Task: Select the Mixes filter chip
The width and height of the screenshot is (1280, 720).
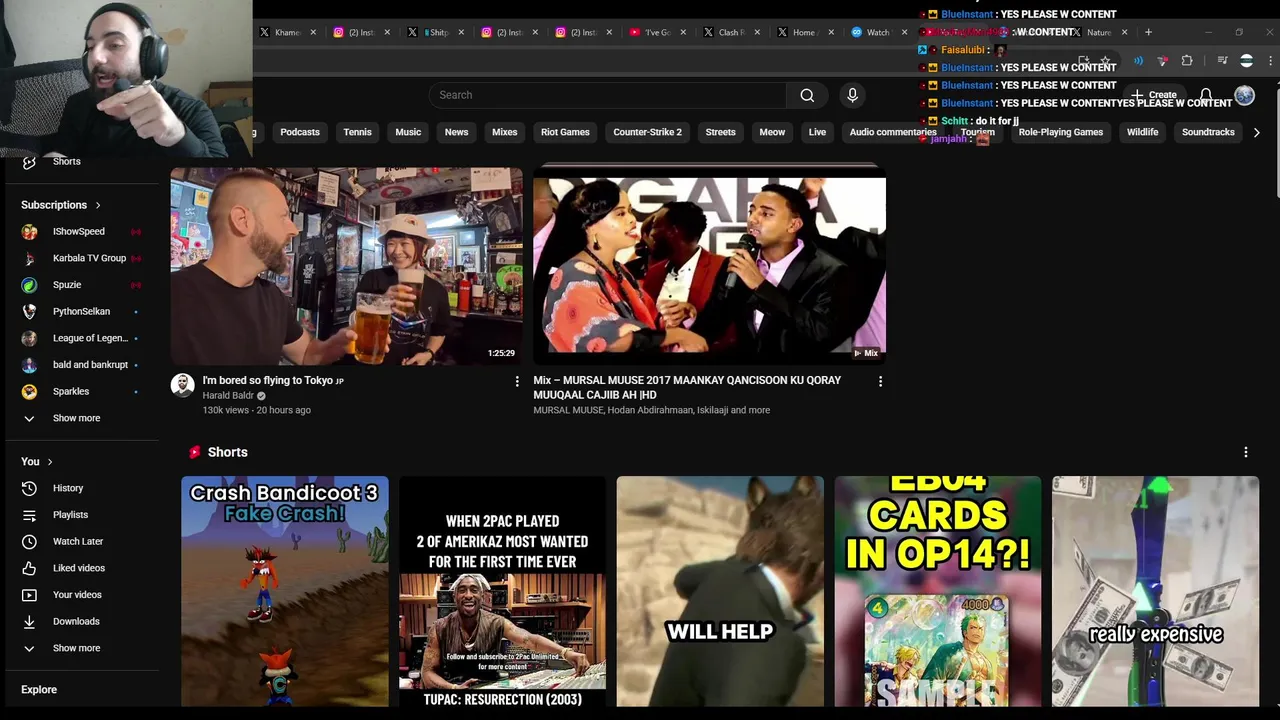Action: point(504,132)
